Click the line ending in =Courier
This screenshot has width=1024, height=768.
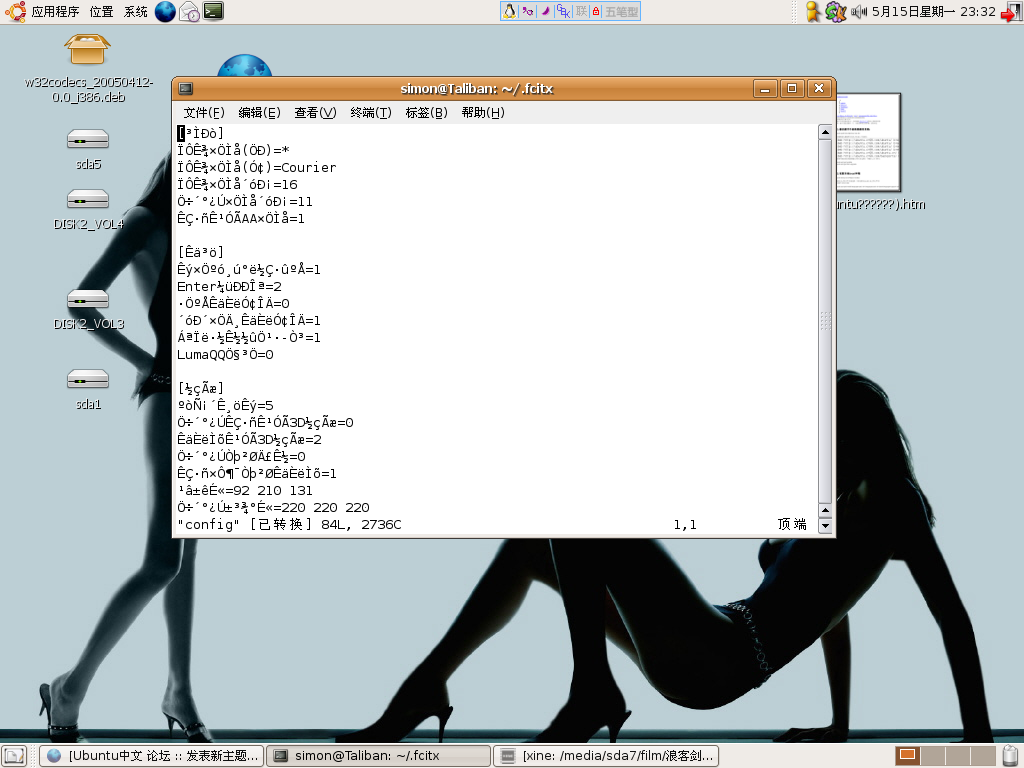tap(257, 167)
